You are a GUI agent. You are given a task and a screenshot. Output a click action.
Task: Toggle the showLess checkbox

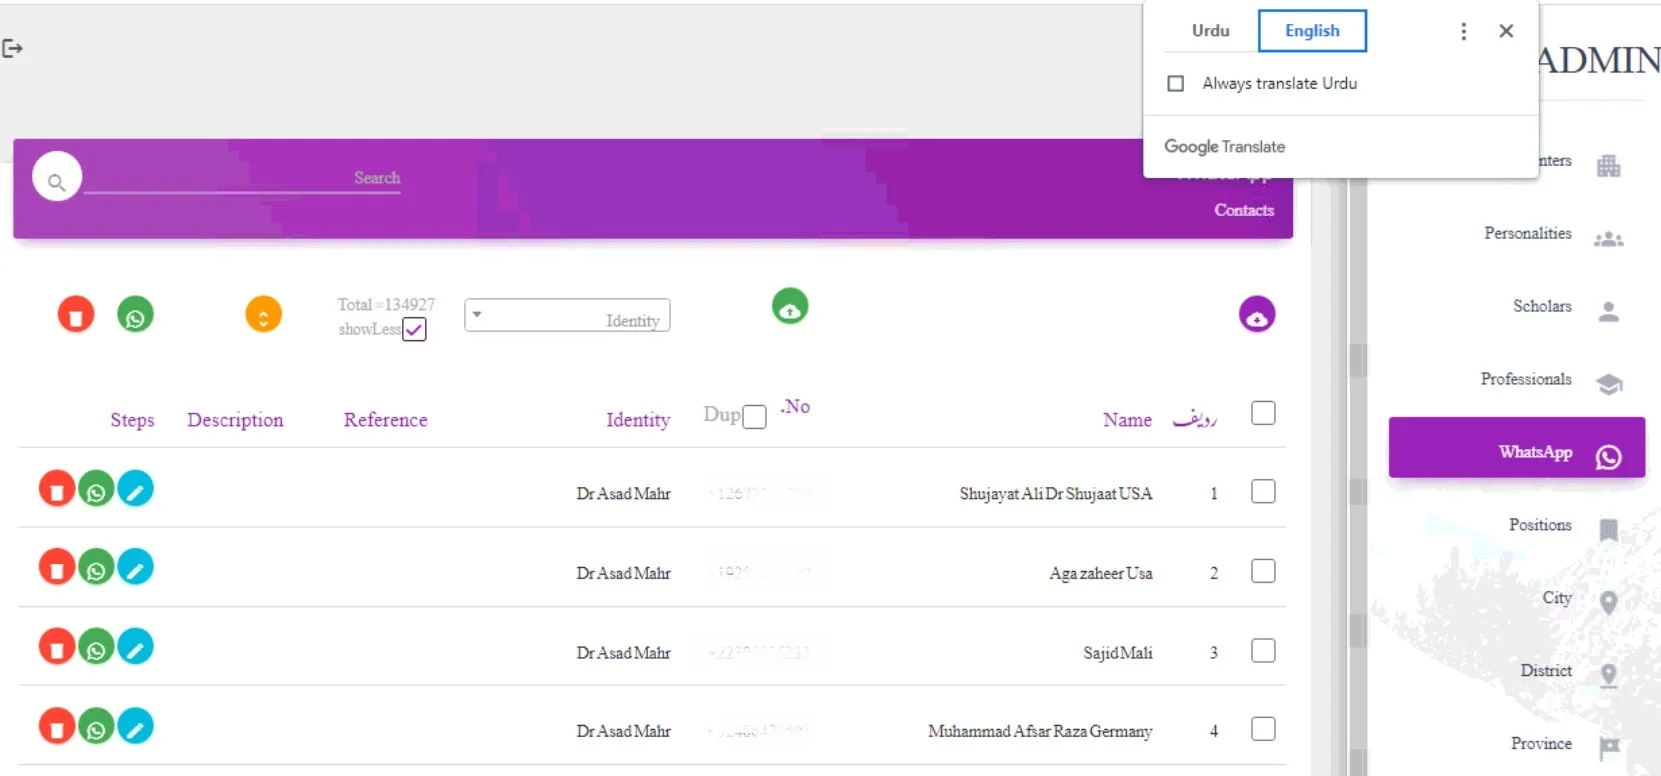click(x=414, y=329)
